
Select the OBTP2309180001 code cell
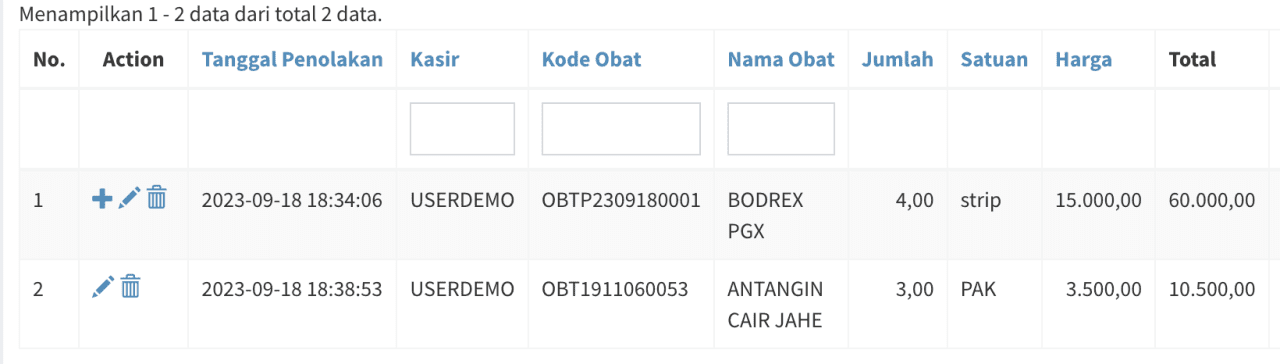pyautogui.click(x=621, y=200)
